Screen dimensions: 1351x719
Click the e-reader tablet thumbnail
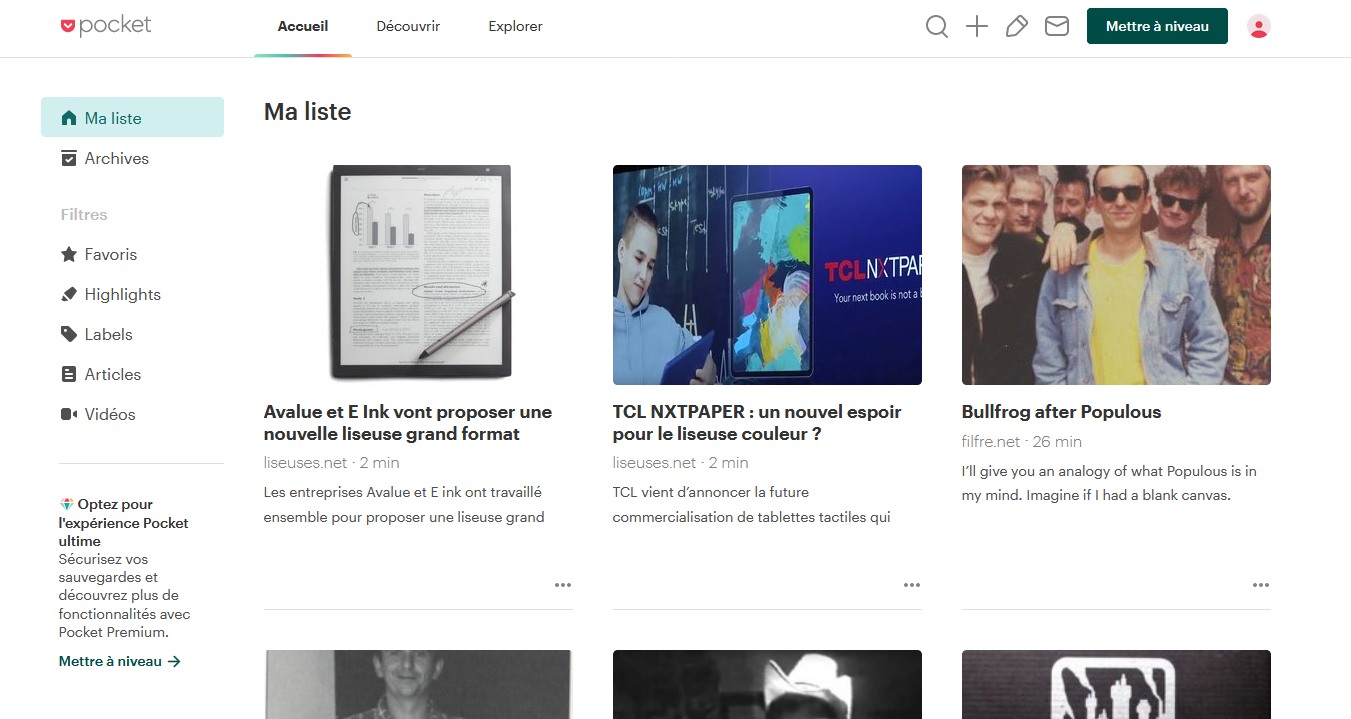(x=418, y=275)
